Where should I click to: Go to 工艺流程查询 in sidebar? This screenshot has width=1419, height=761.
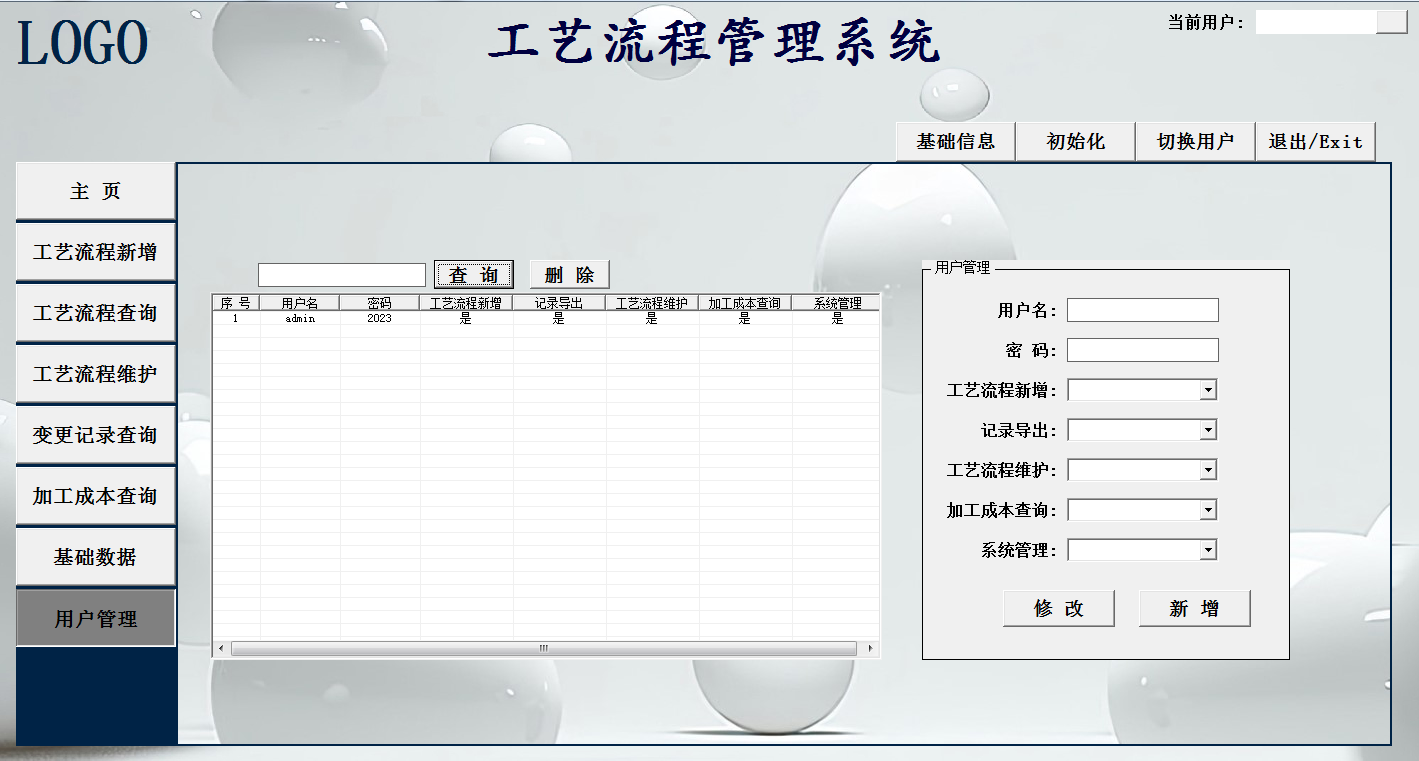95,313
